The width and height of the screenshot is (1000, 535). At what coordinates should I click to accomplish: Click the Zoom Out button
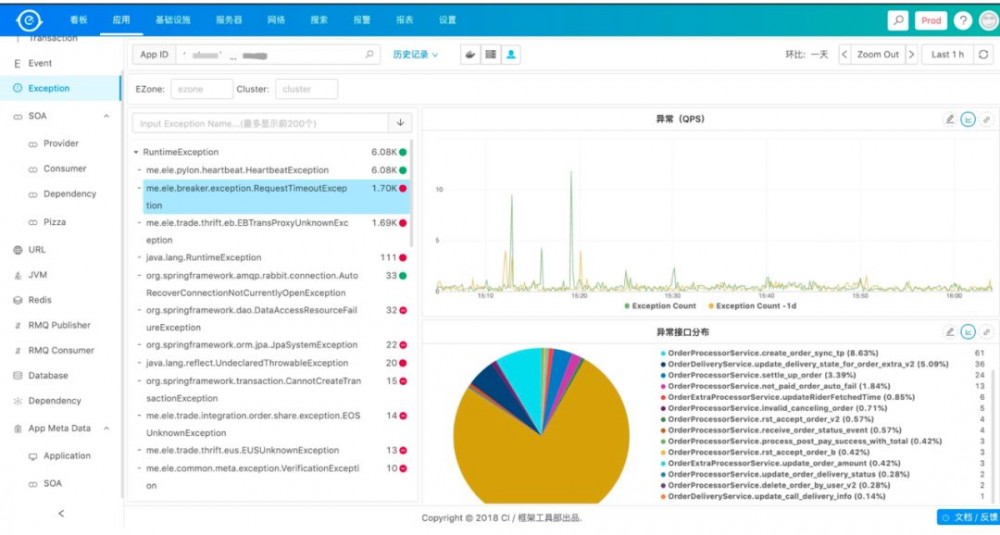(x=878, y=55)
